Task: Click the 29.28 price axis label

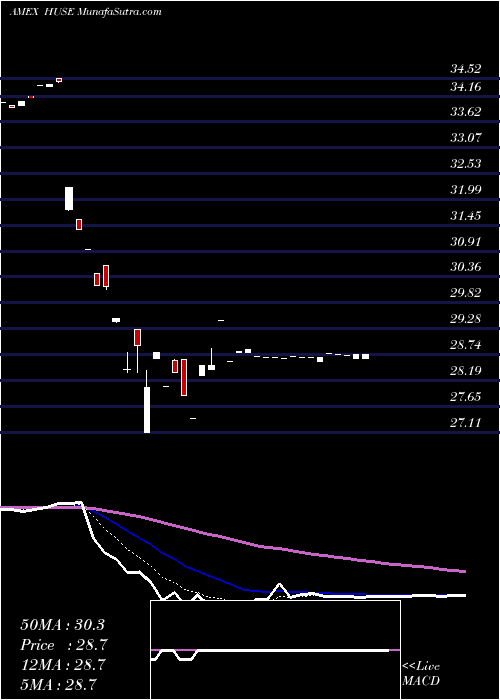Action: pos(466,319)
